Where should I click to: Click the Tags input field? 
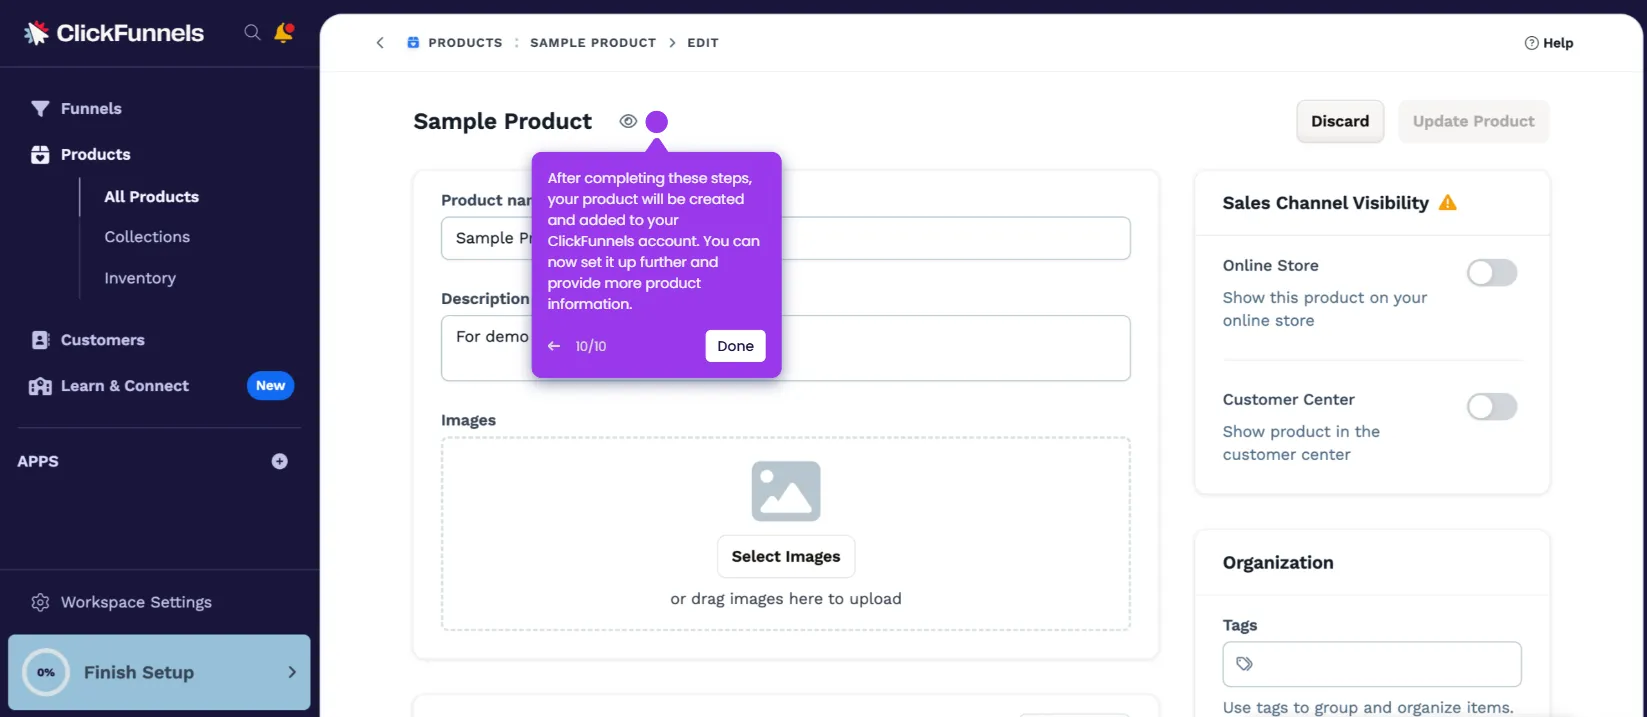pos(1372,664)
